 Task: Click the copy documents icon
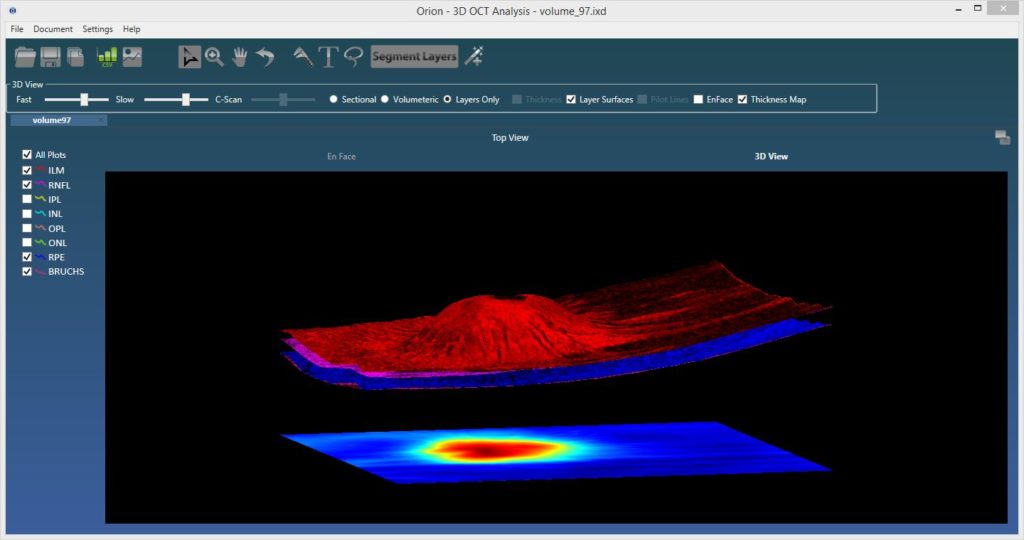[75, 57]
